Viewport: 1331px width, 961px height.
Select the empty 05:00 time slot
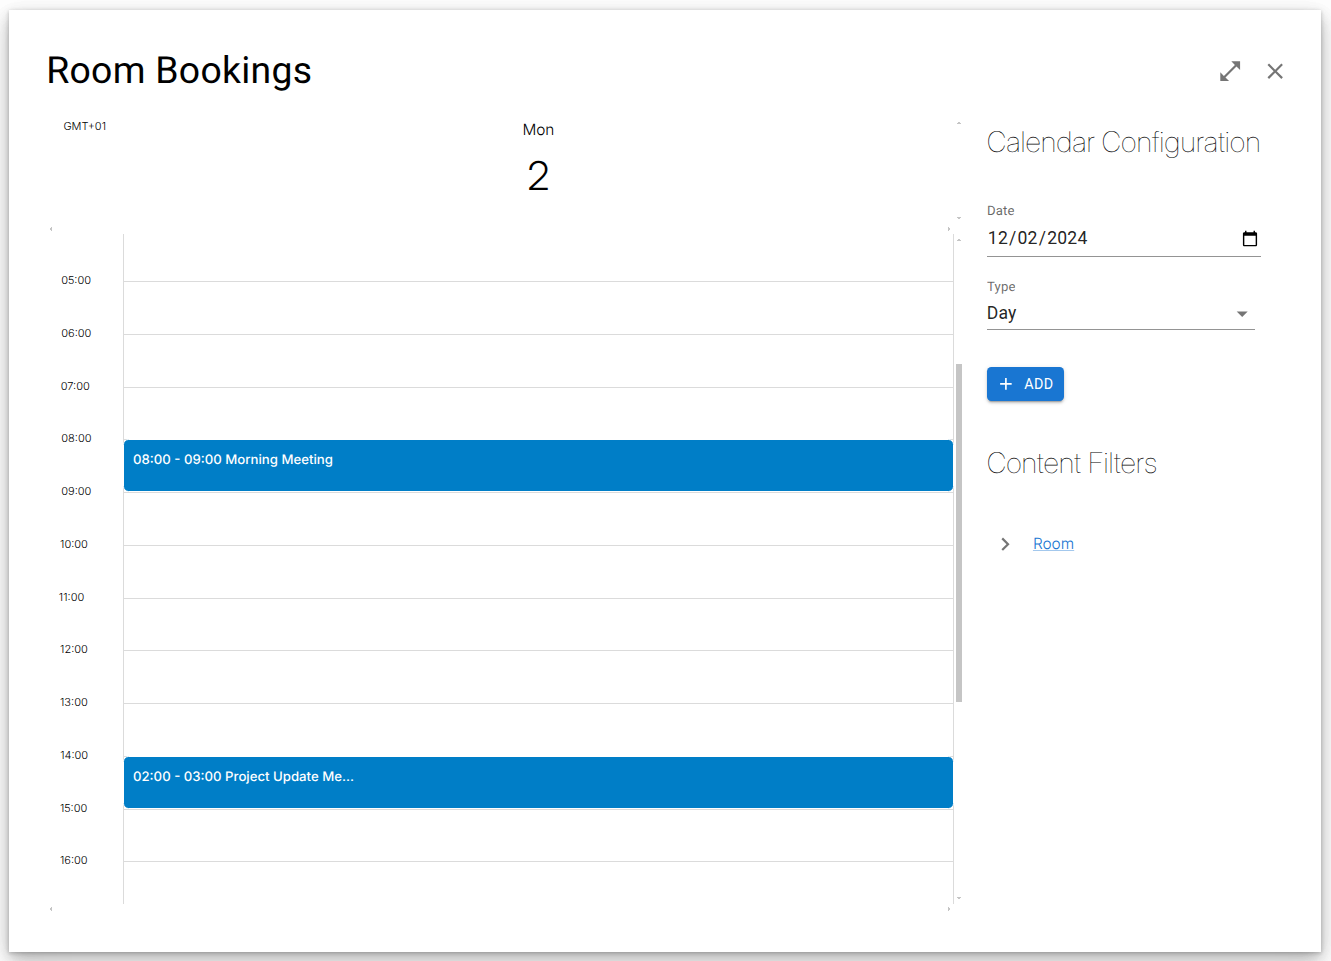point(538,308)
